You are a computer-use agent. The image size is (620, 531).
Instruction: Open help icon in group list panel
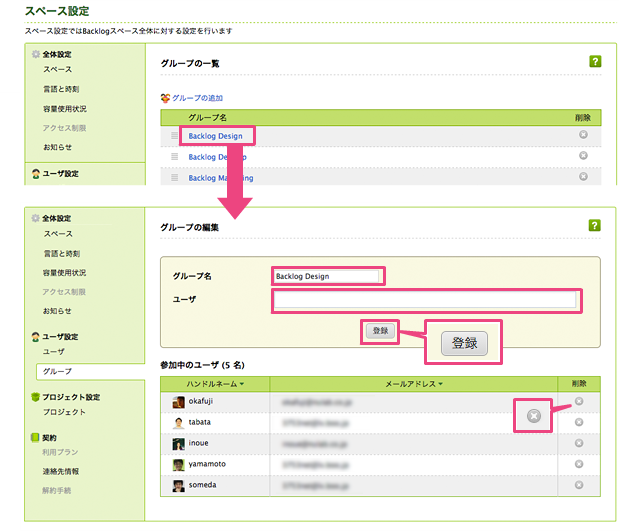coord(595,61)
